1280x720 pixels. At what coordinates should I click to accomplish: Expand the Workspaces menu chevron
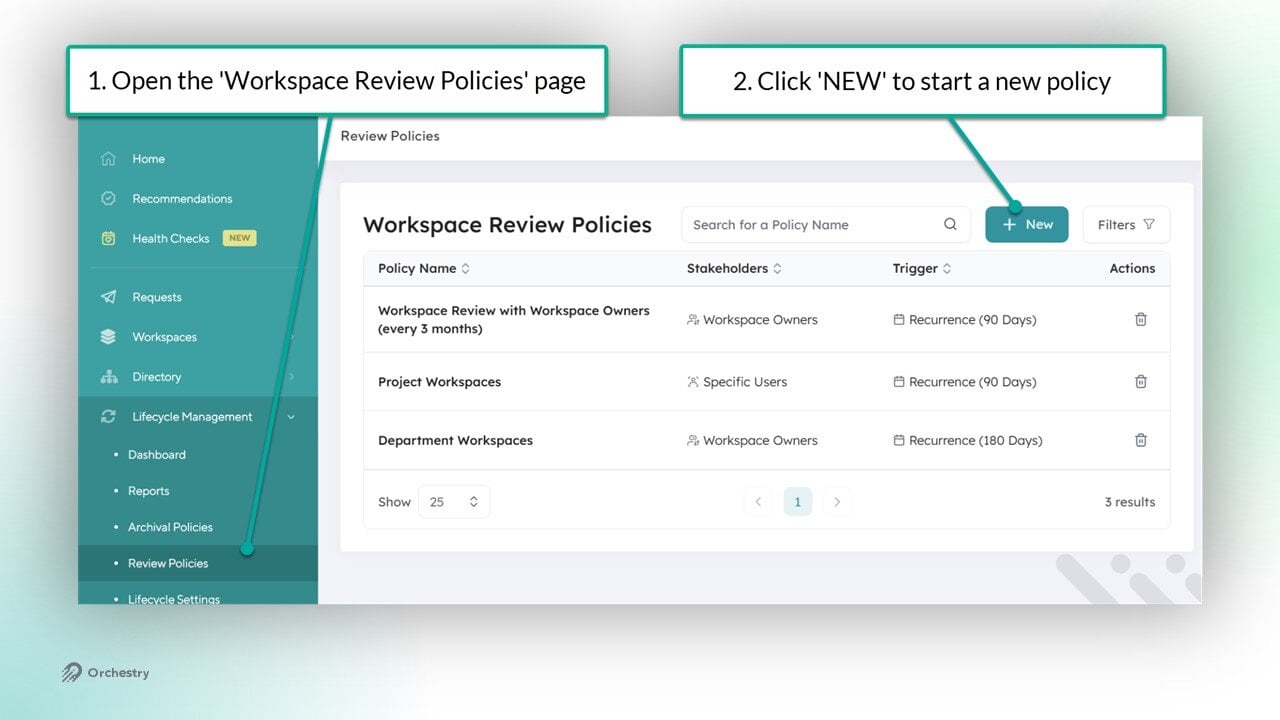click(292, 337)
